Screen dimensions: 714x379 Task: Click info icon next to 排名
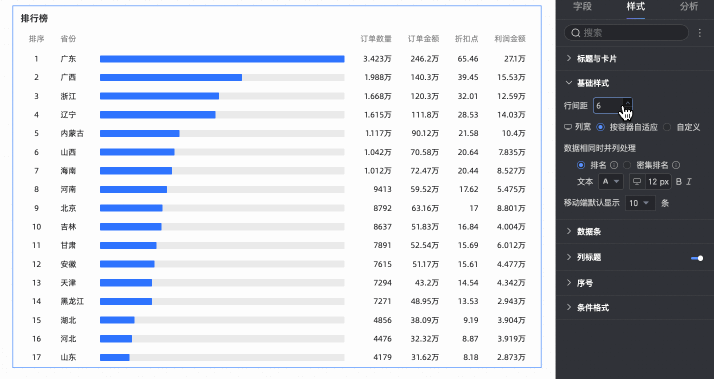(614, 165)
